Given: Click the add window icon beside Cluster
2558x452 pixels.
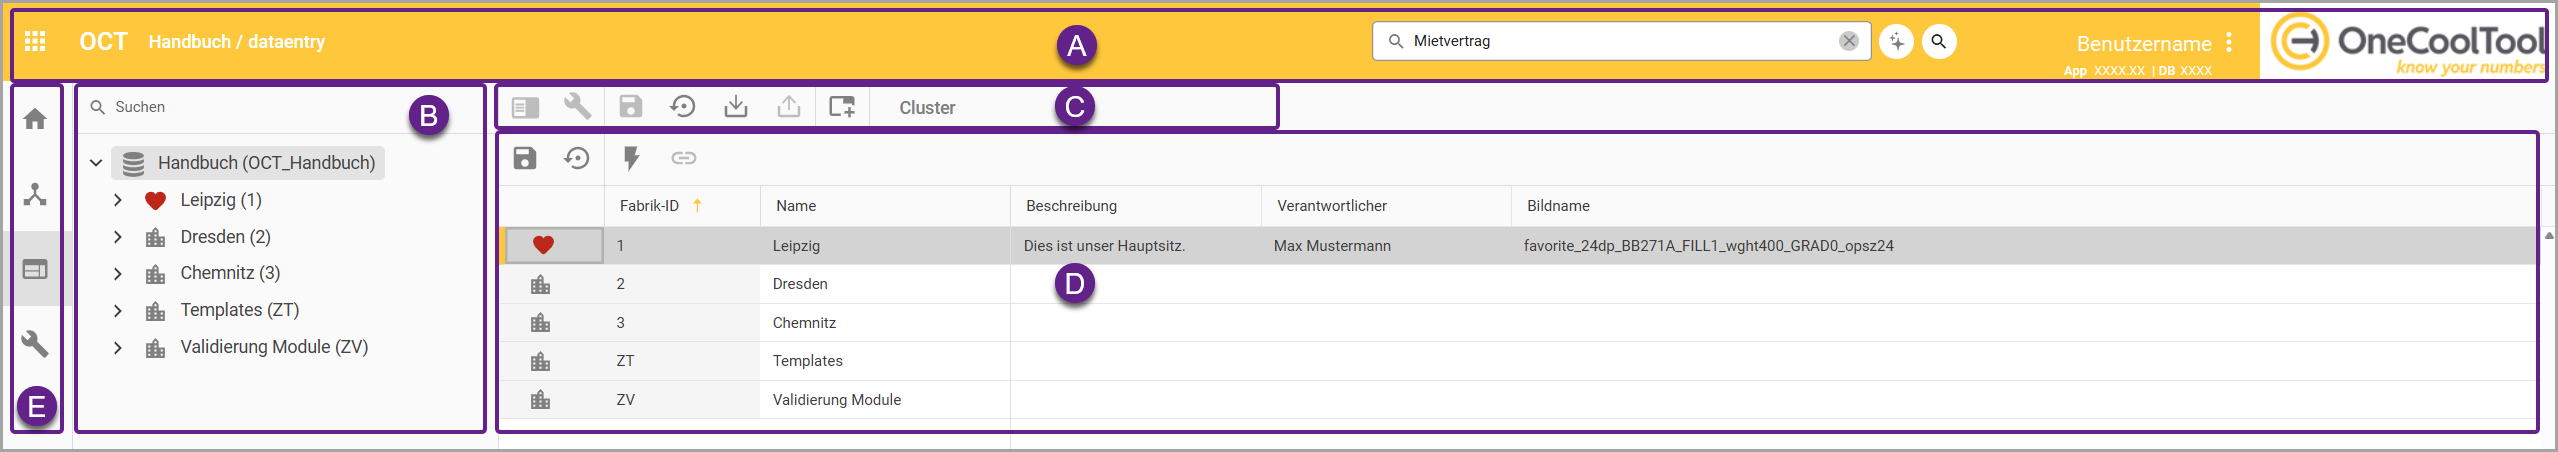Looking at the screenshot, I should (842, 106).
